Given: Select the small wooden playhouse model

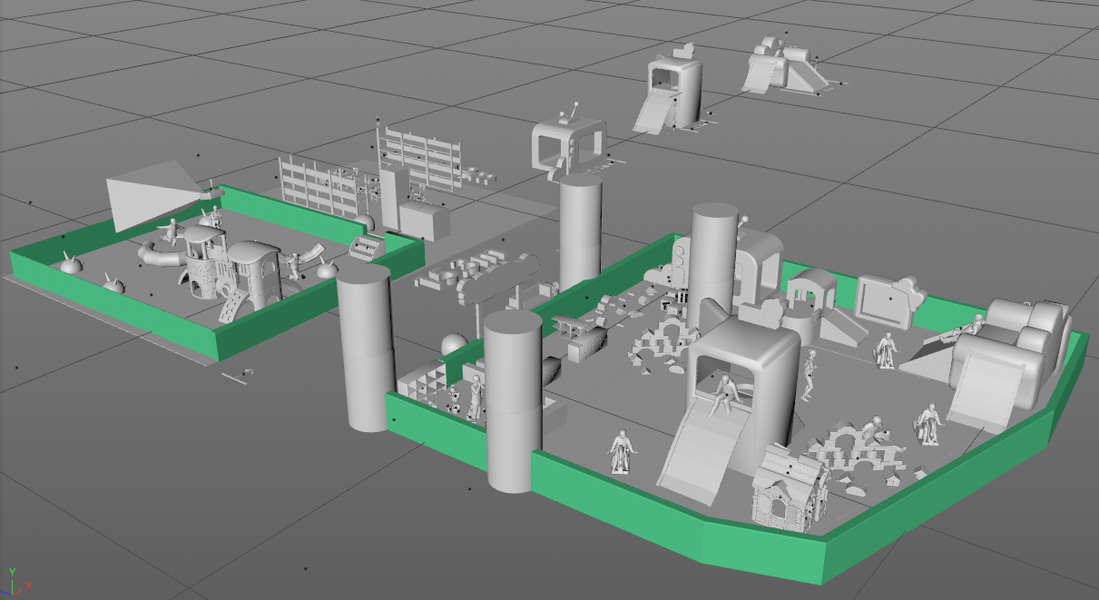Looking at the screenshot, I should click(x=790, y=486).
